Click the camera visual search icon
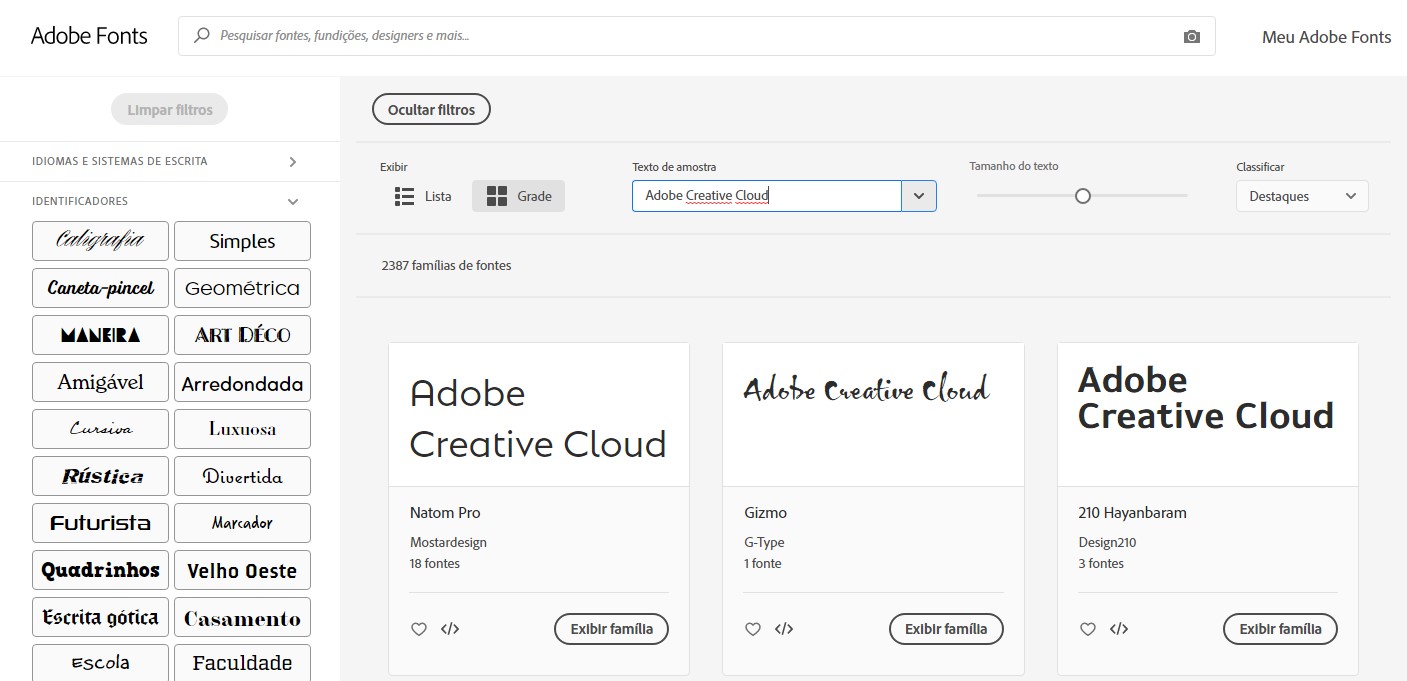 (x=1191, y=36)
